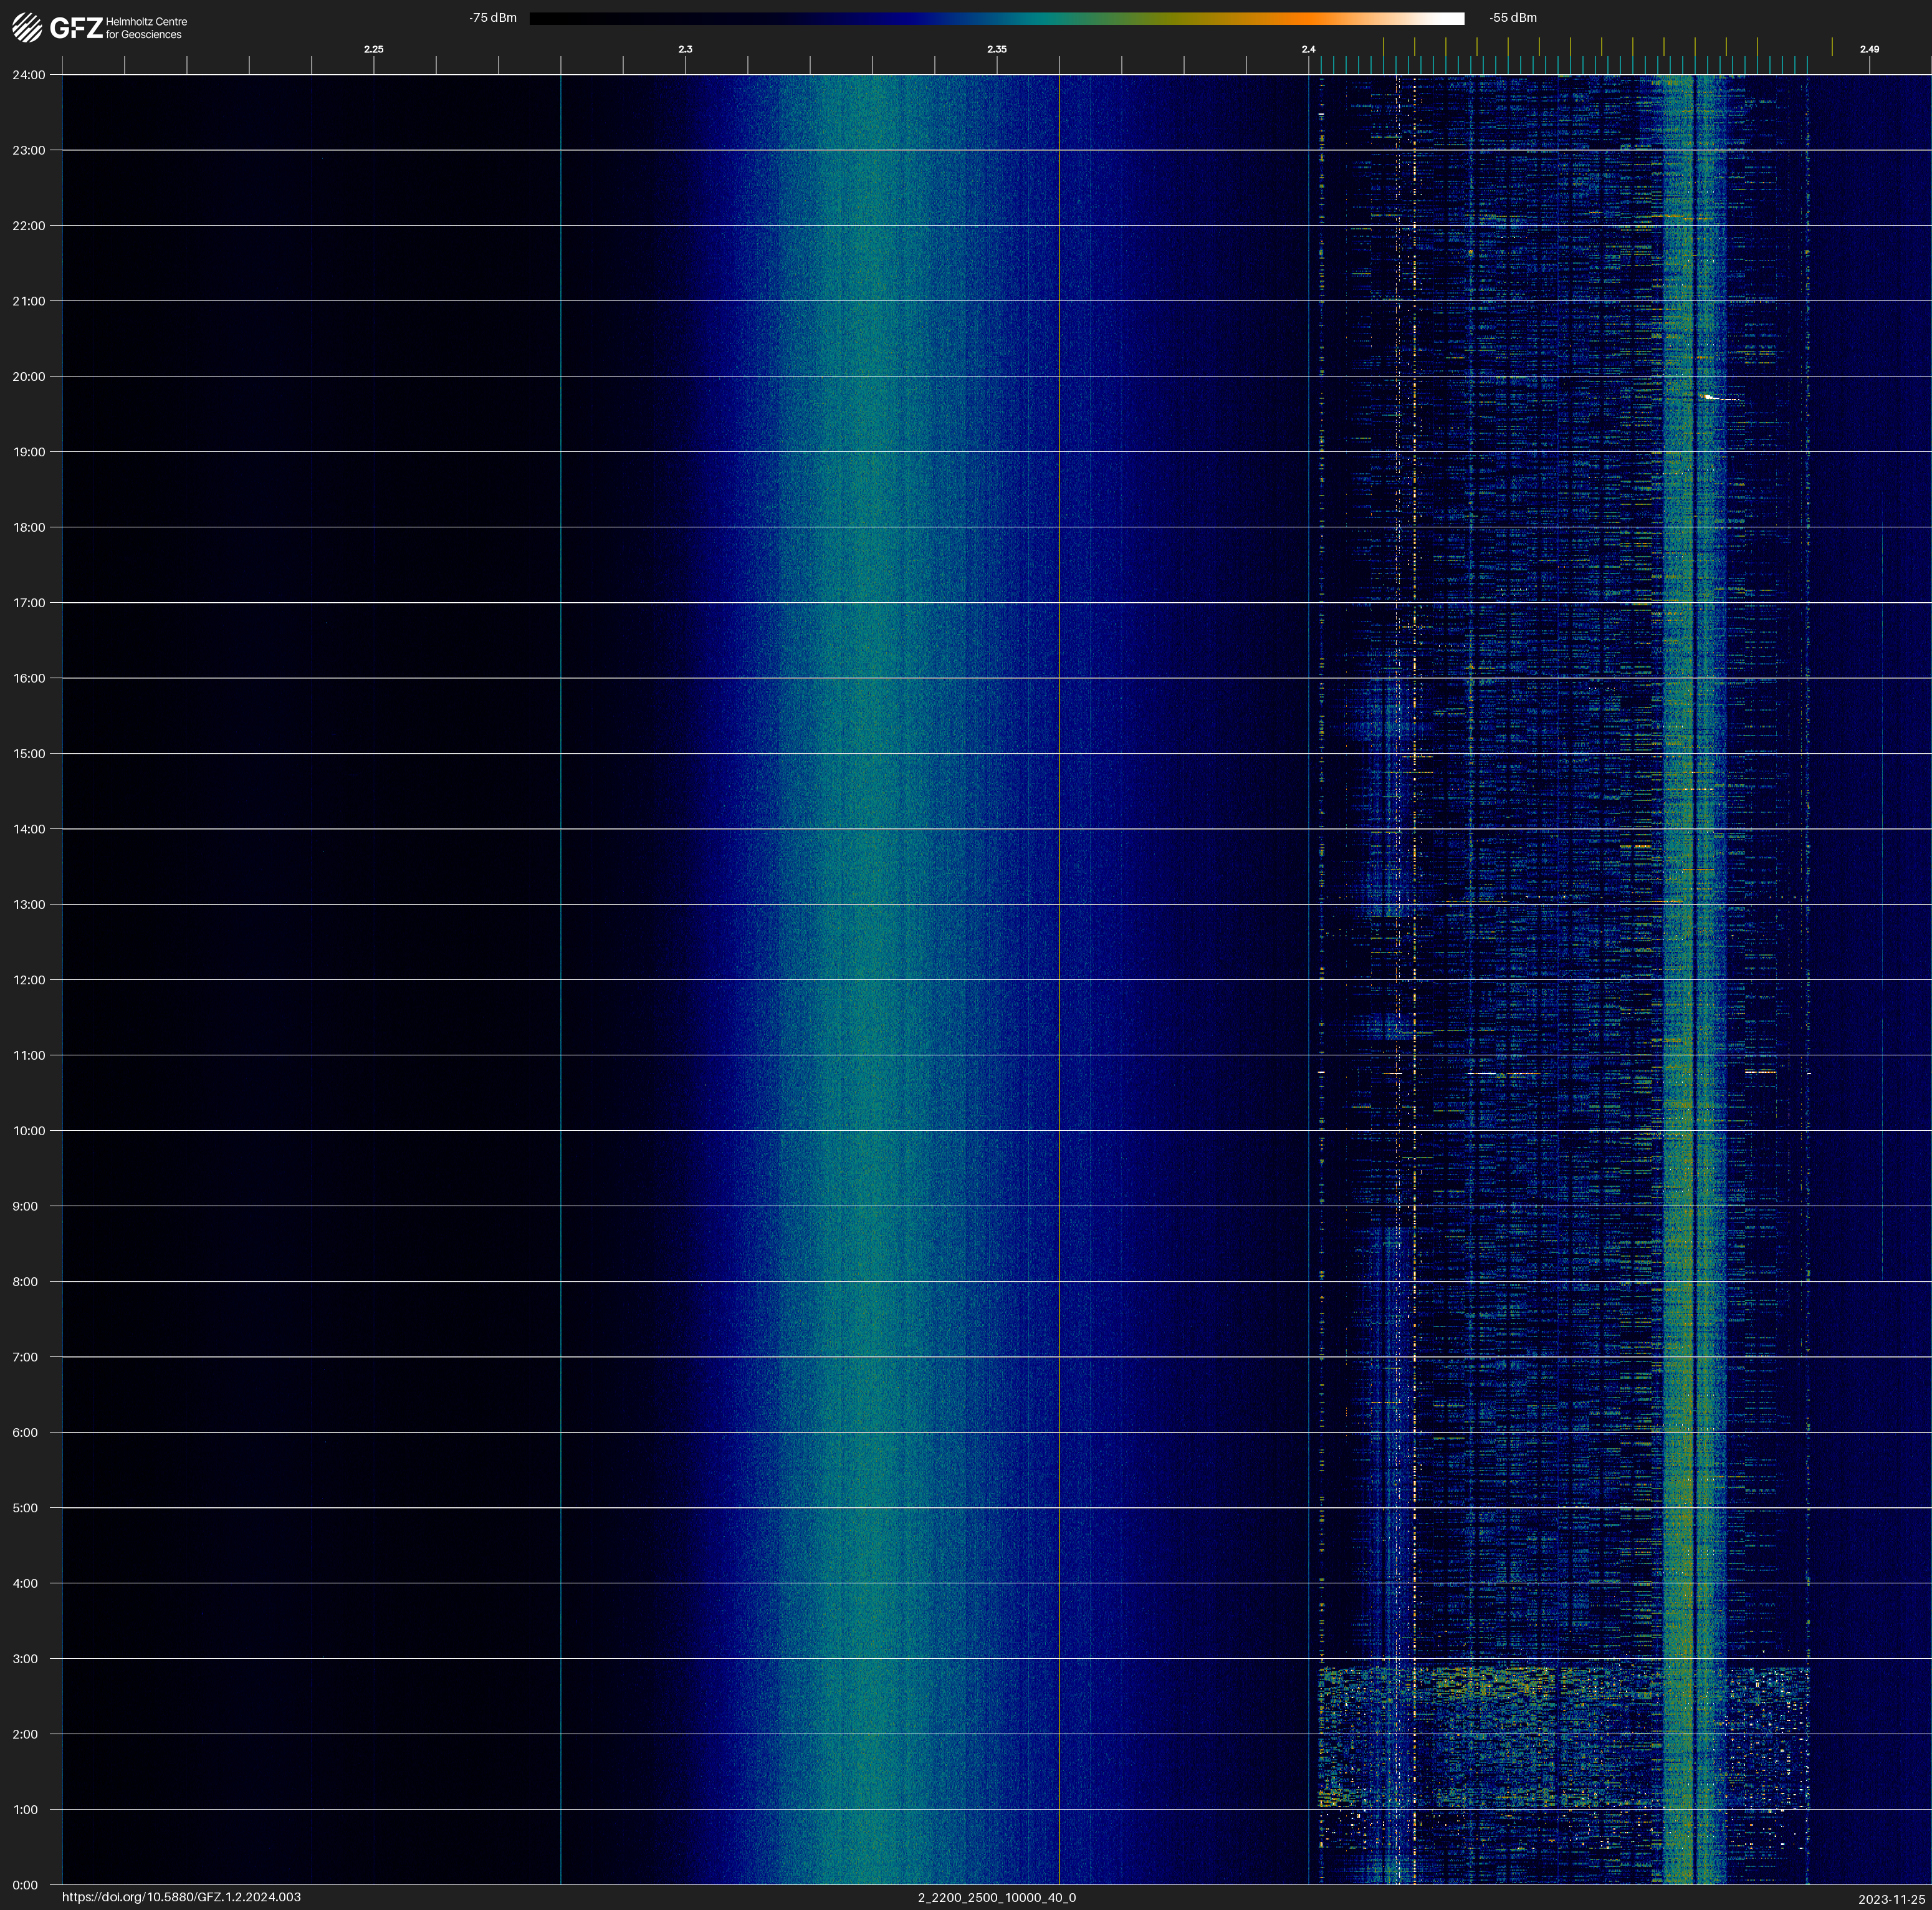Select the 20:00 time axis label
The width and height of the screenshot is (1932, 1910).
click(29, 377)
